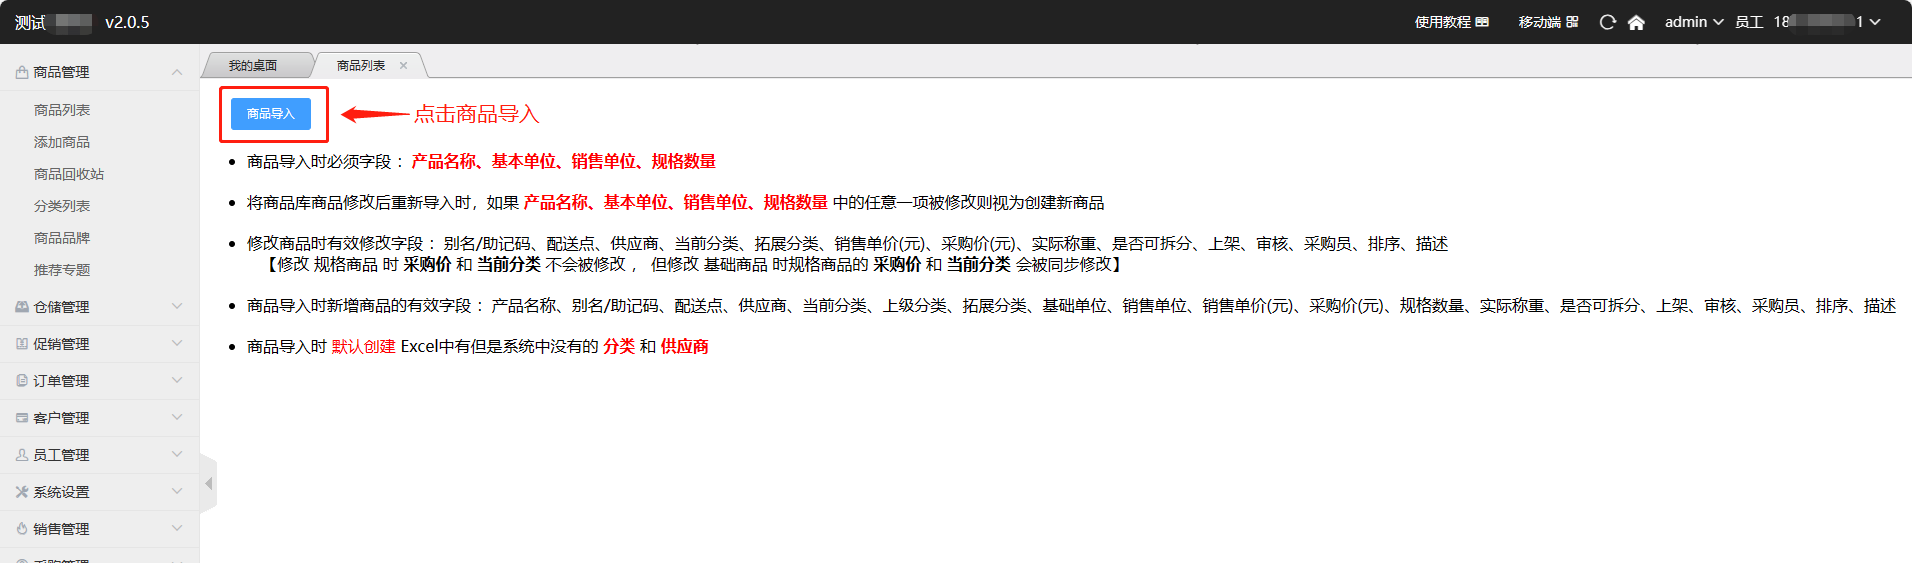This screenshot has height=563, width=1912.
Task: Switch to 我的桌面 tab
Action: pos(253,66)
